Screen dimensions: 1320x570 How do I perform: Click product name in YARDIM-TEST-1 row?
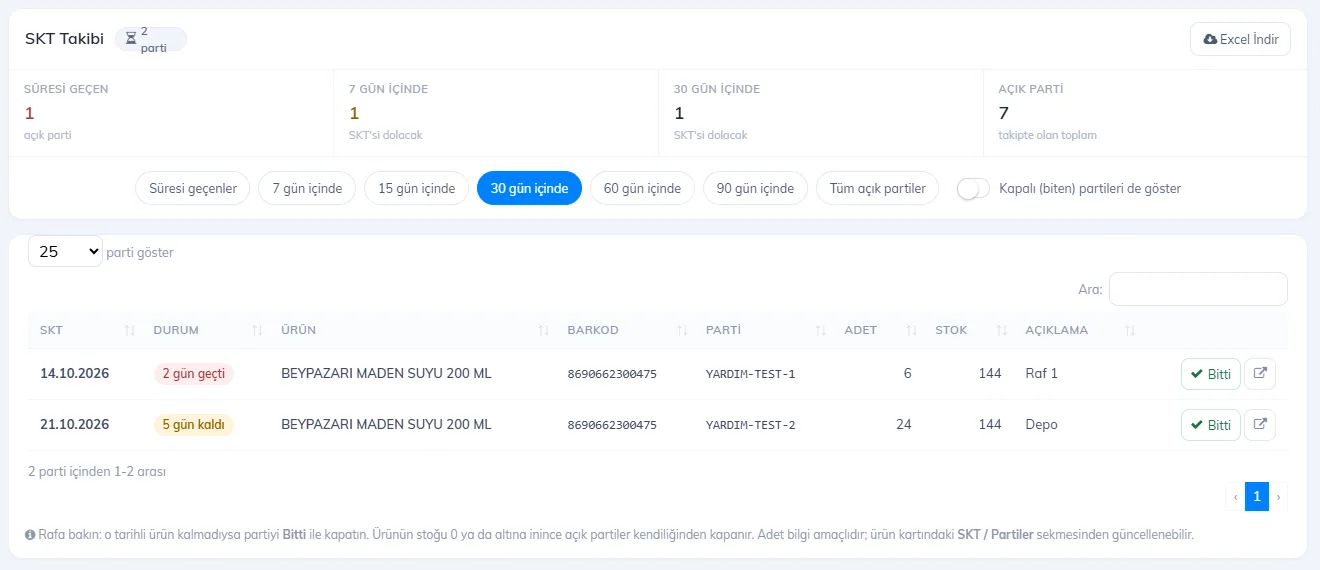(386, 374)
